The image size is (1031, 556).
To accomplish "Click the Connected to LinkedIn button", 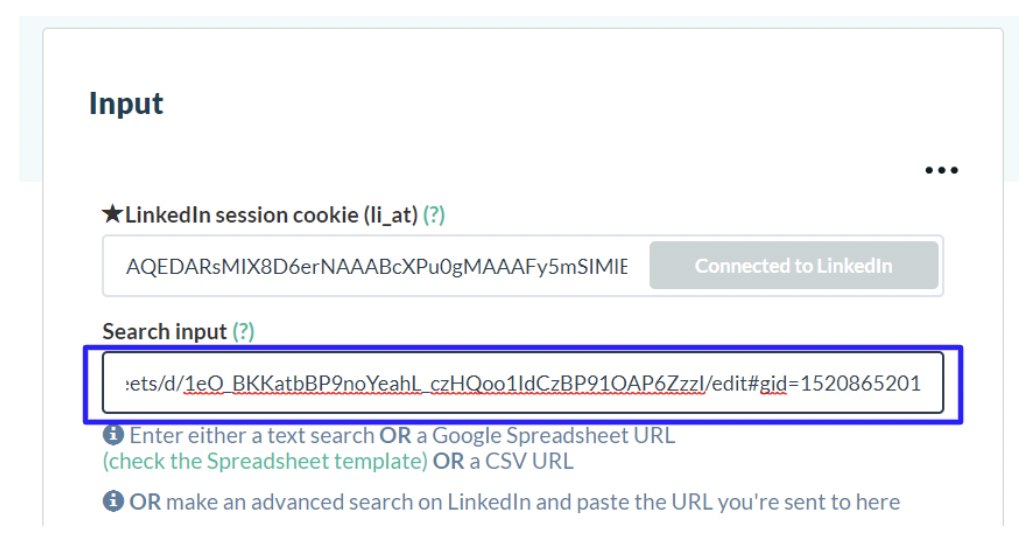I will click(794, 266).
